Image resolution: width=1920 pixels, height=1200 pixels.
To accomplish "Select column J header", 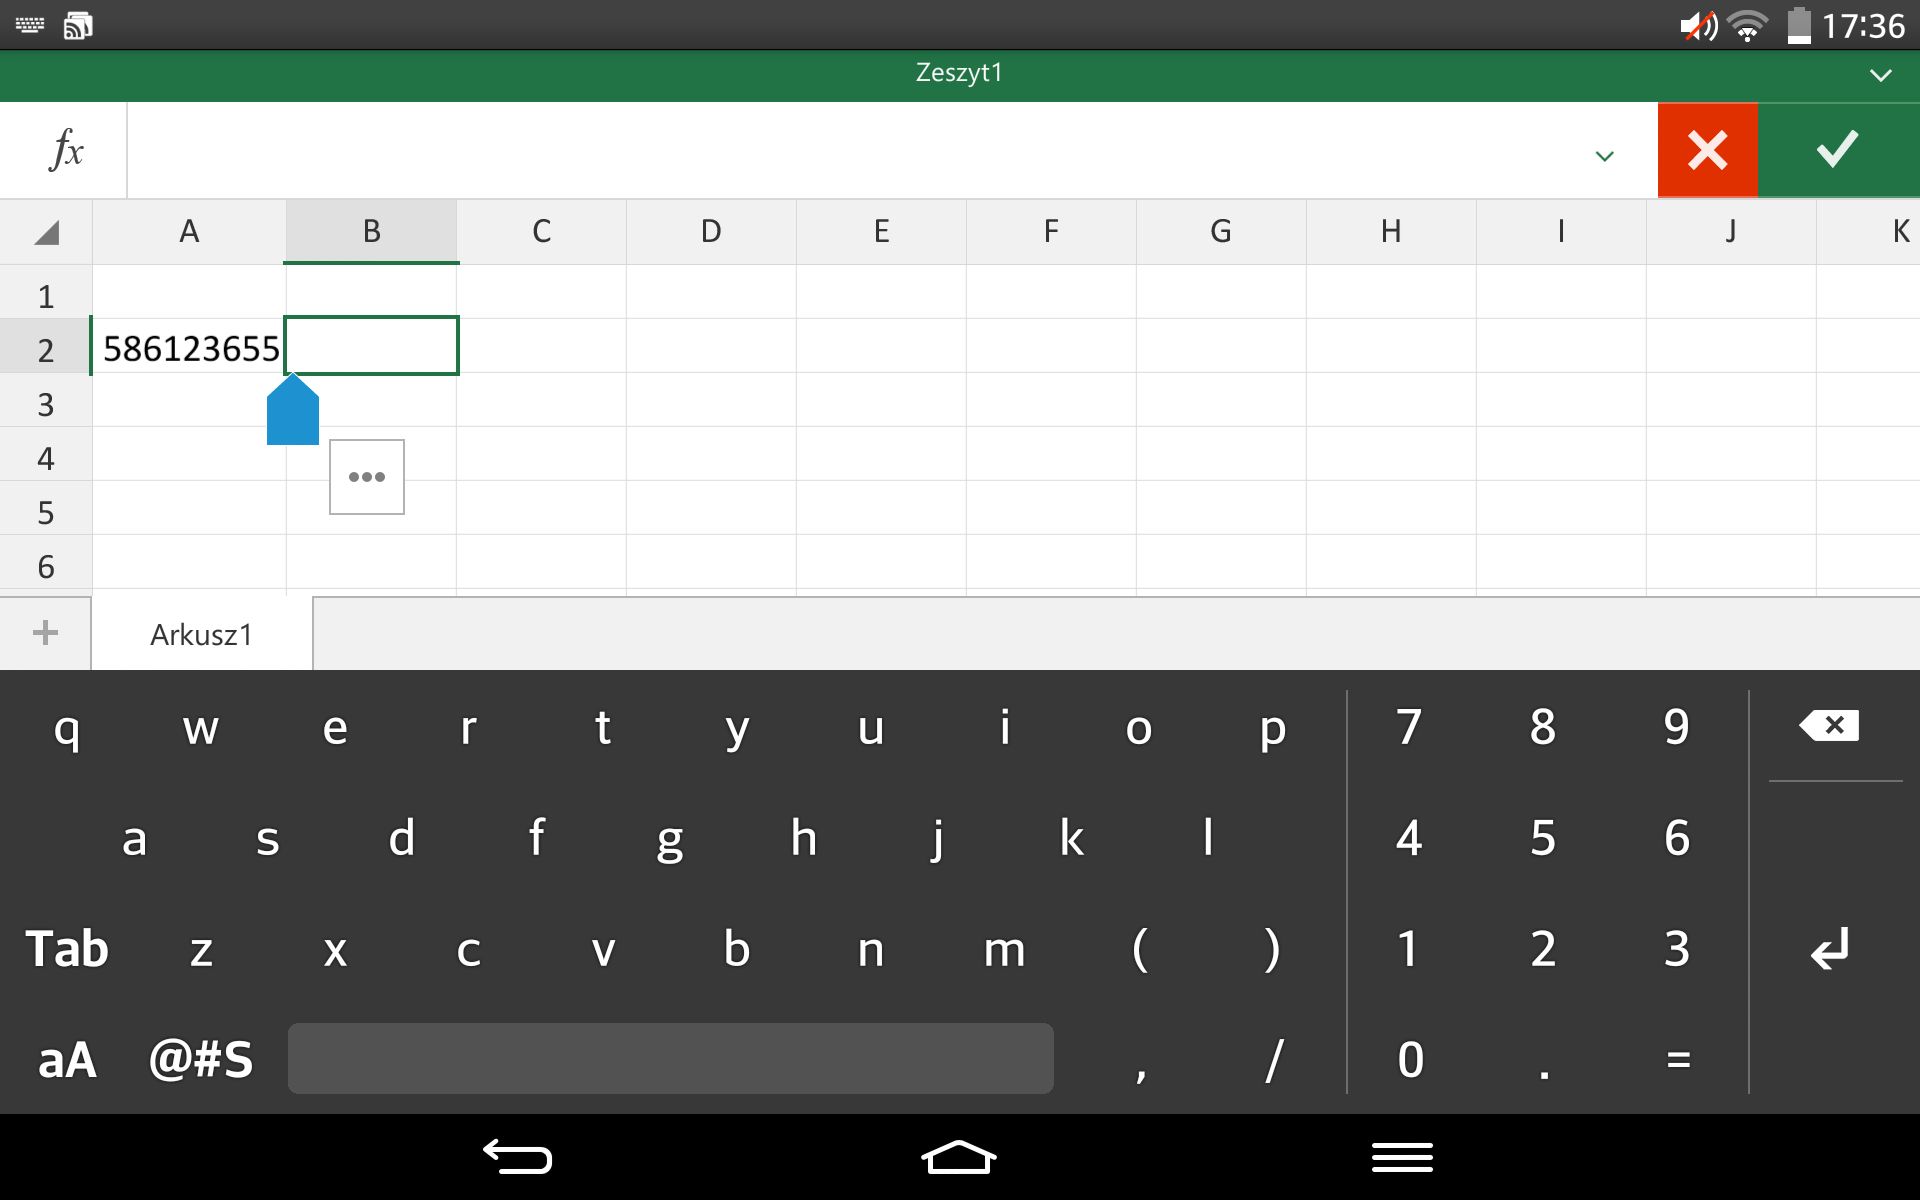I will (1731, 232).
